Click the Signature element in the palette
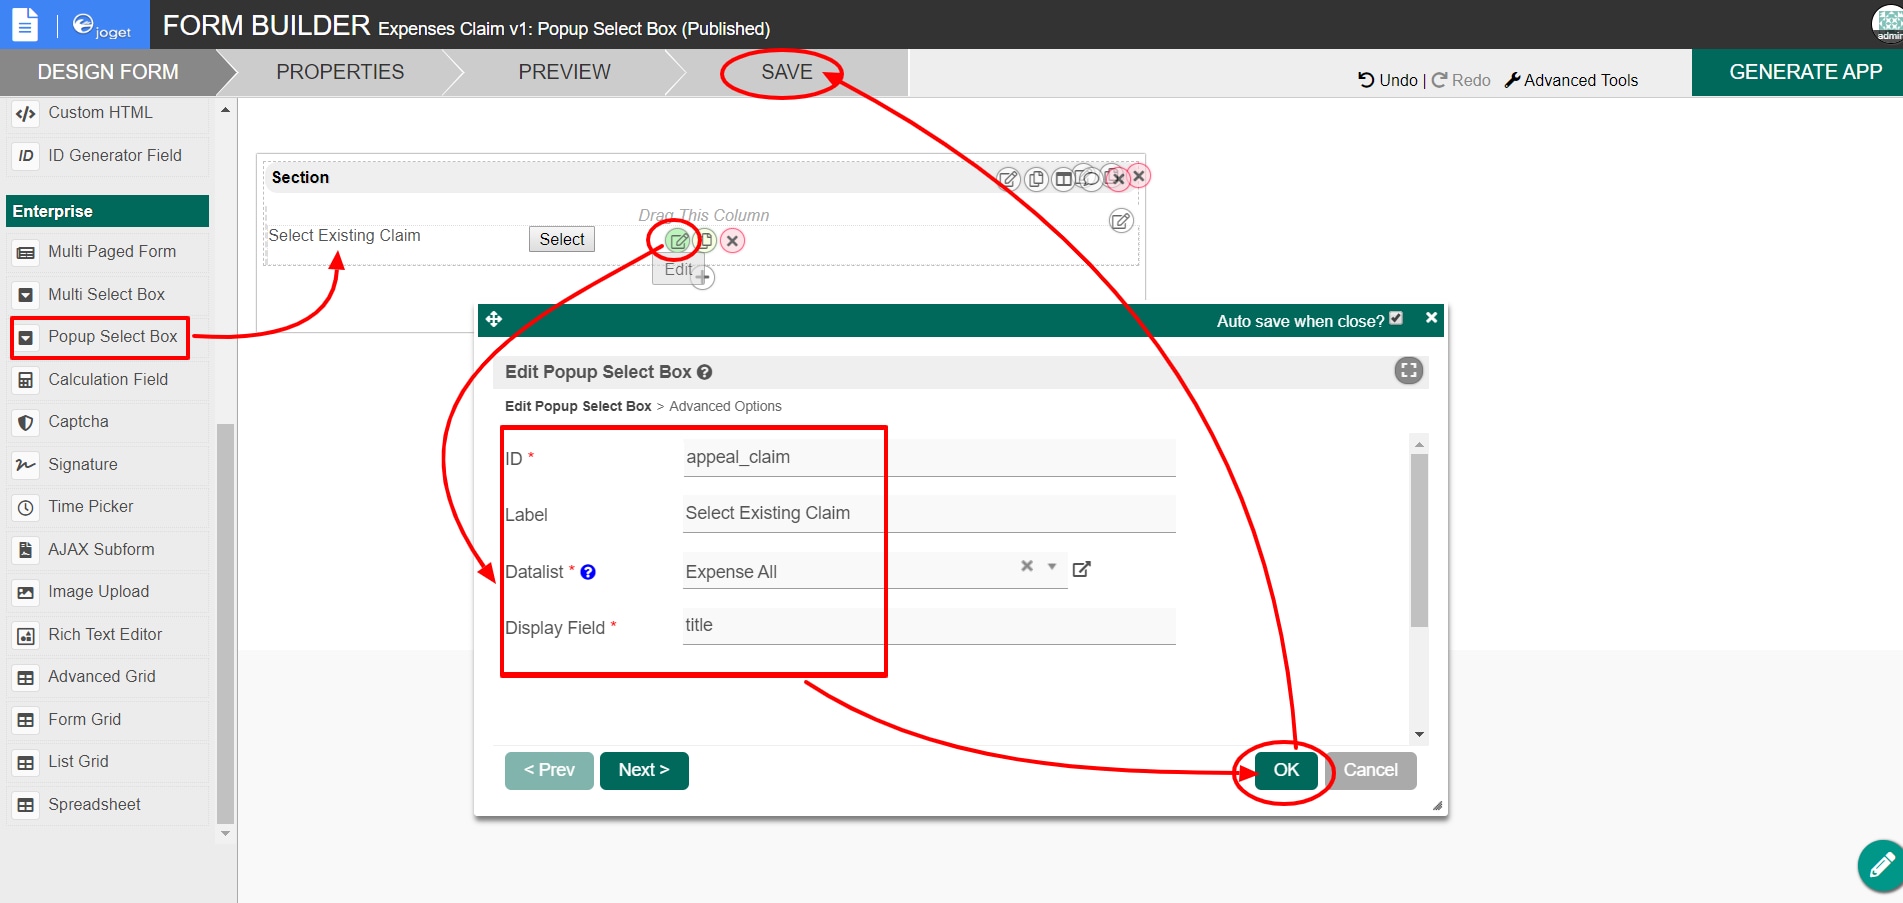 tap(83, 465)
